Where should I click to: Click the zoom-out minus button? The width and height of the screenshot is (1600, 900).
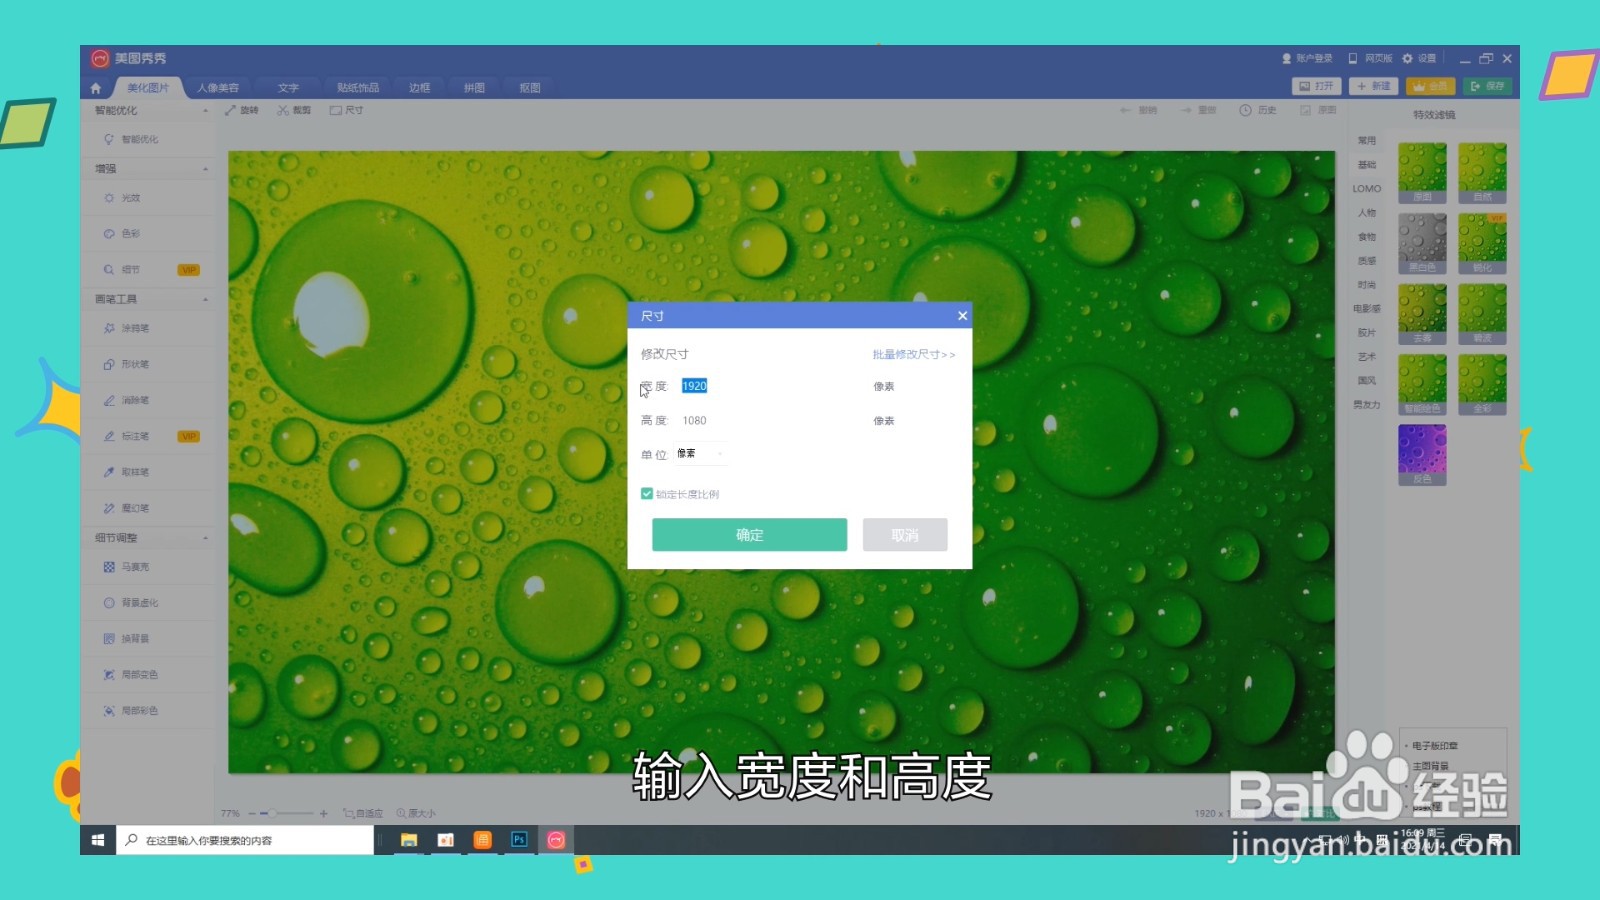252,814
